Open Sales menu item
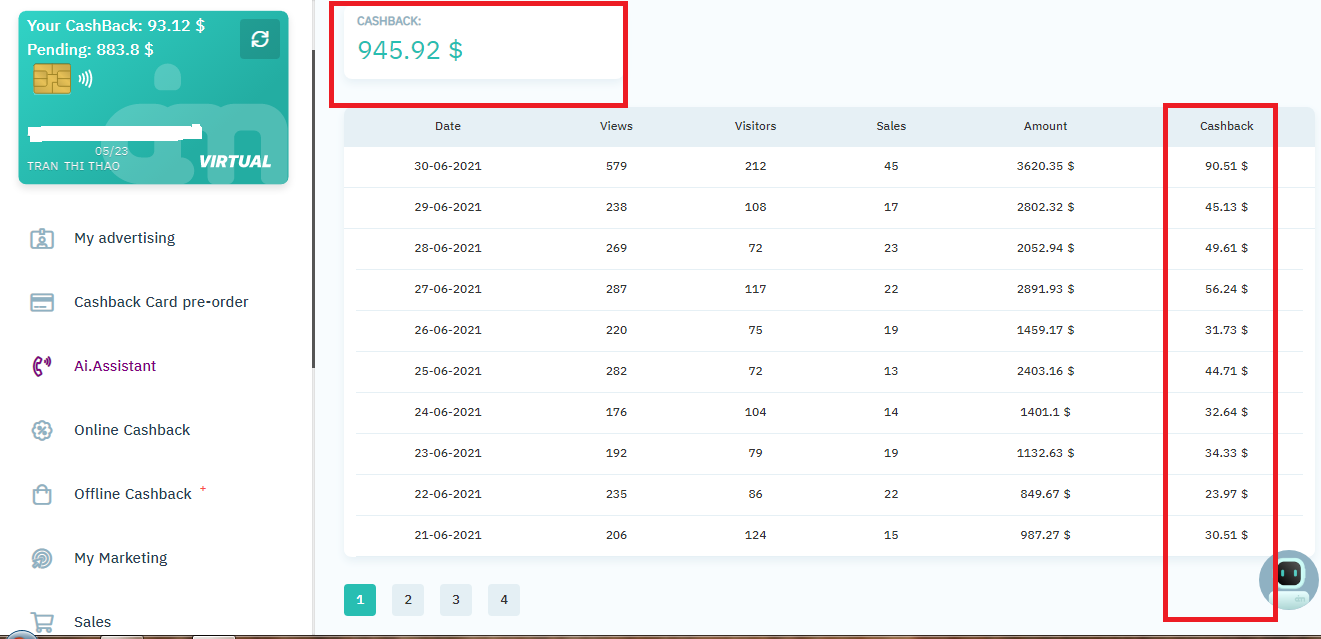 [92, 622]
